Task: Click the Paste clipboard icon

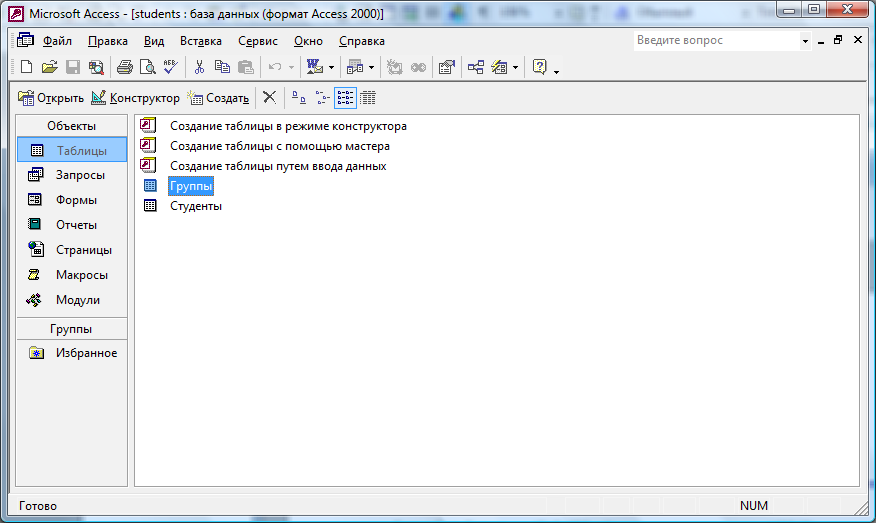Action: click(246, 67)
